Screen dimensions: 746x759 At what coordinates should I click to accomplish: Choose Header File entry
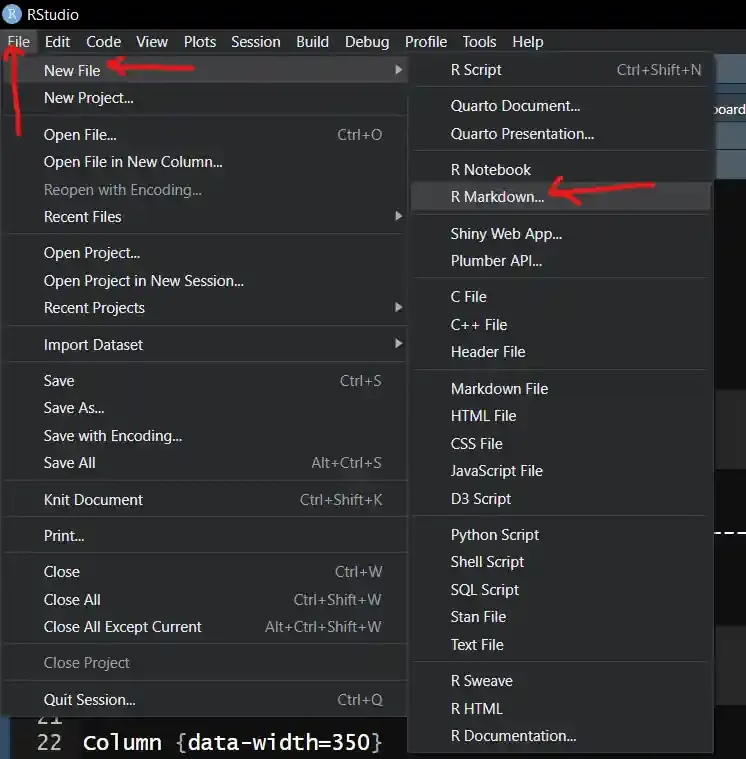[x=562, y=352]
